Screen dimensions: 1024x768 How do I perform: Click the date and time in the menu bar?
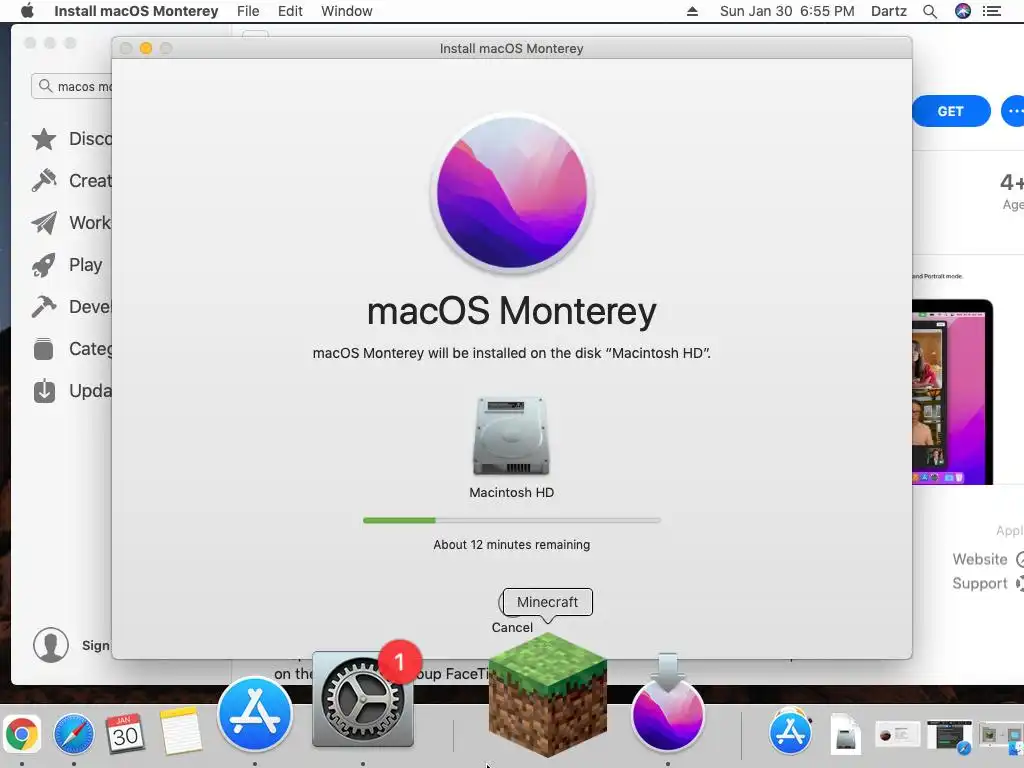(787, 11)
